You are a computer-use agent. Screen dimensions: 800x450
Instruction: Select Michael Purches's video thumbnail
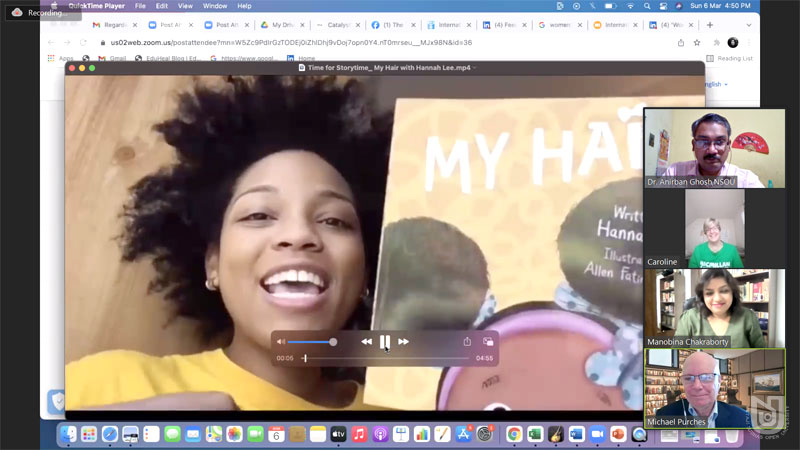click(714, 388)
